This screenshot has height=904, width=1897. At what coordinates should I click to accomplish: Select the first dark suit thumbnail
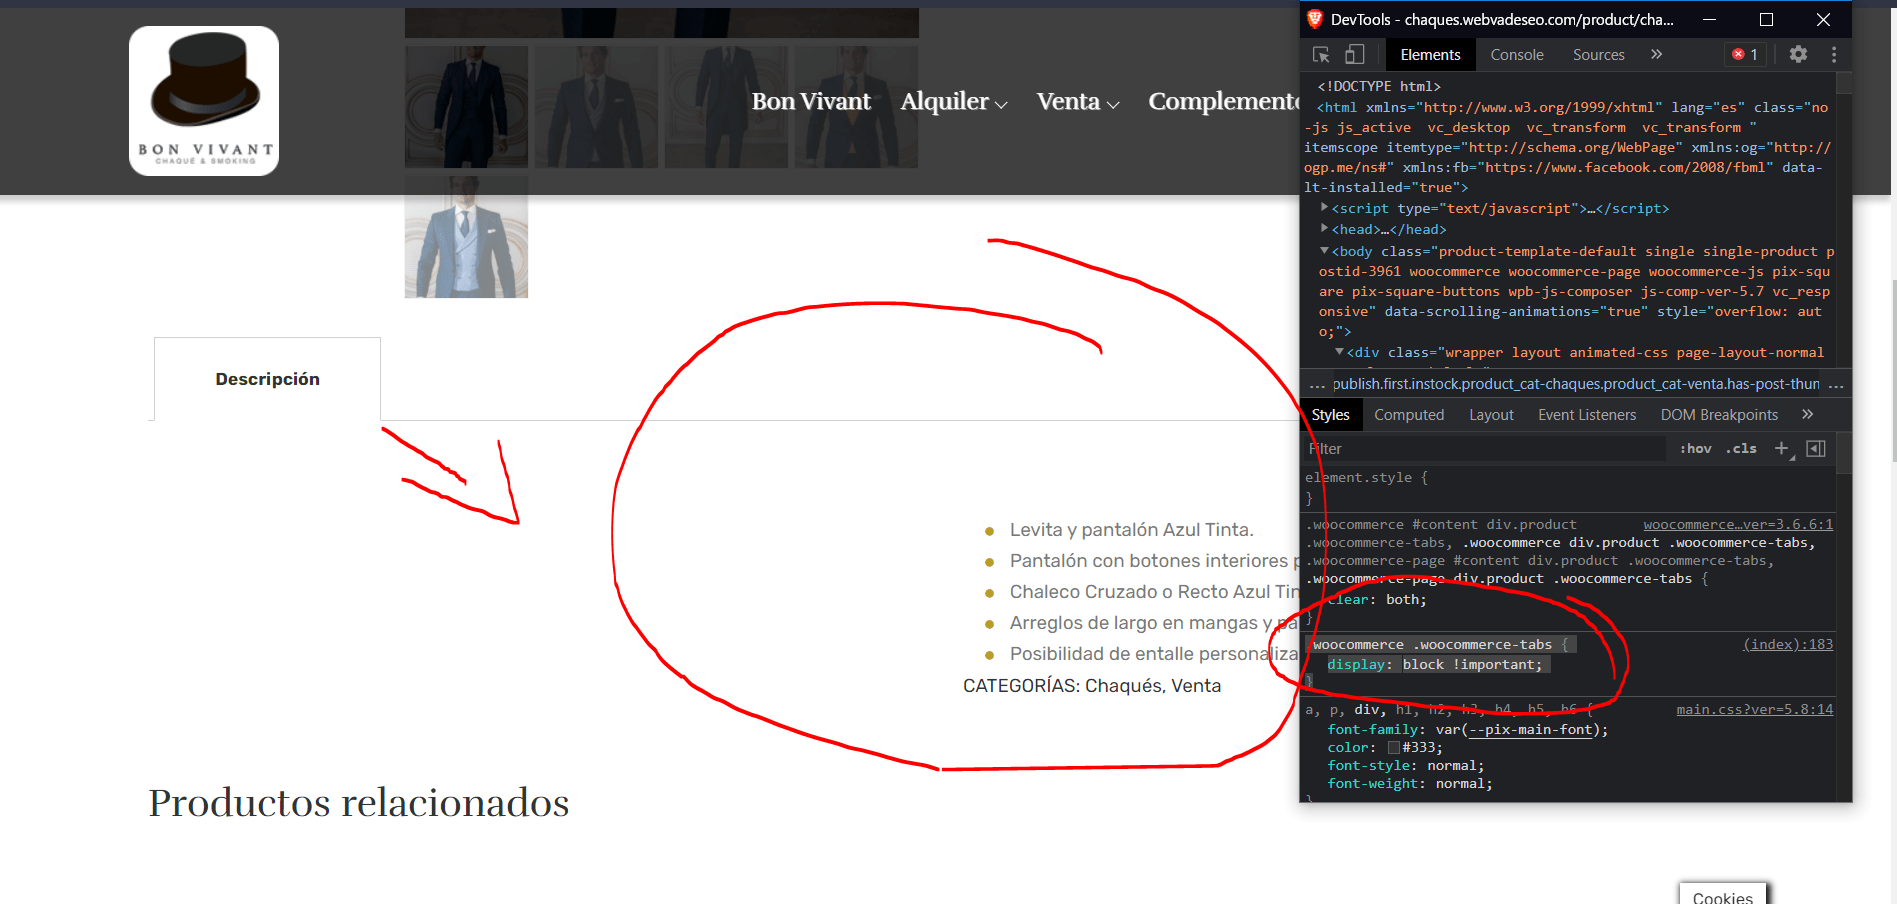(x=466, y=106)
